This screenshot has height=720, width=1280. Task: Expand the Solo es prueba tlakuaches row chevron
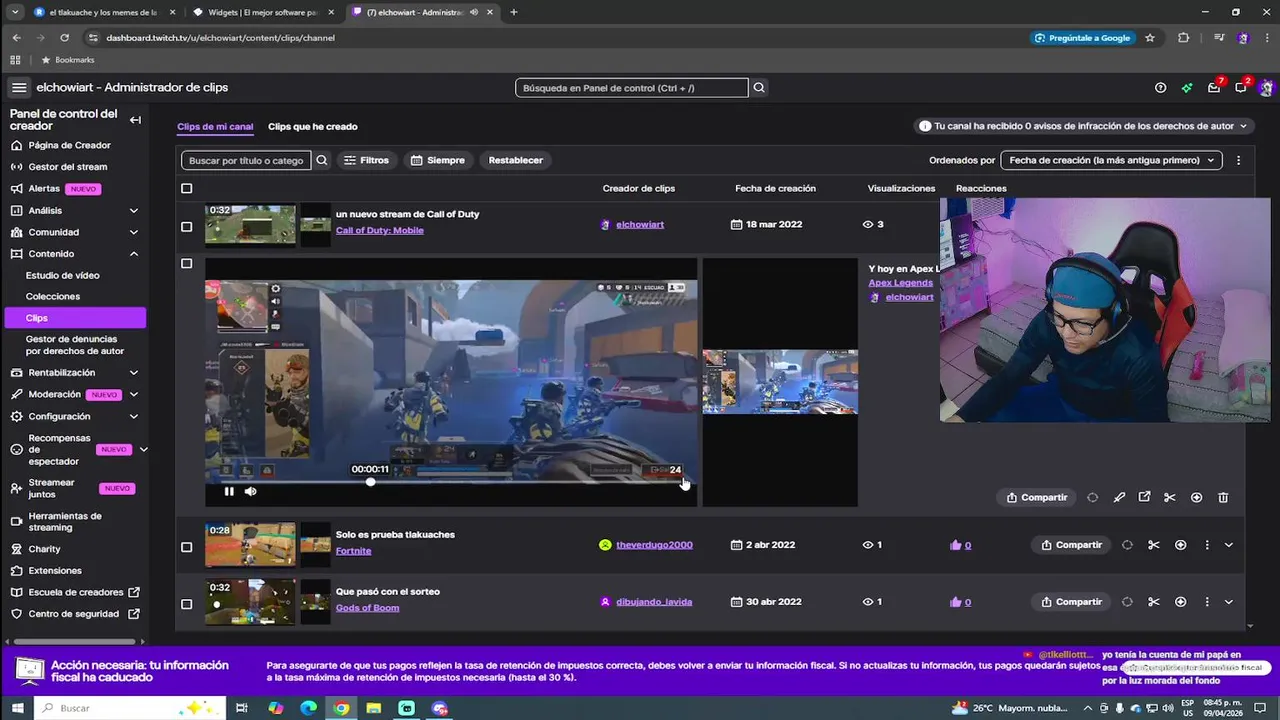(1228, 545)
